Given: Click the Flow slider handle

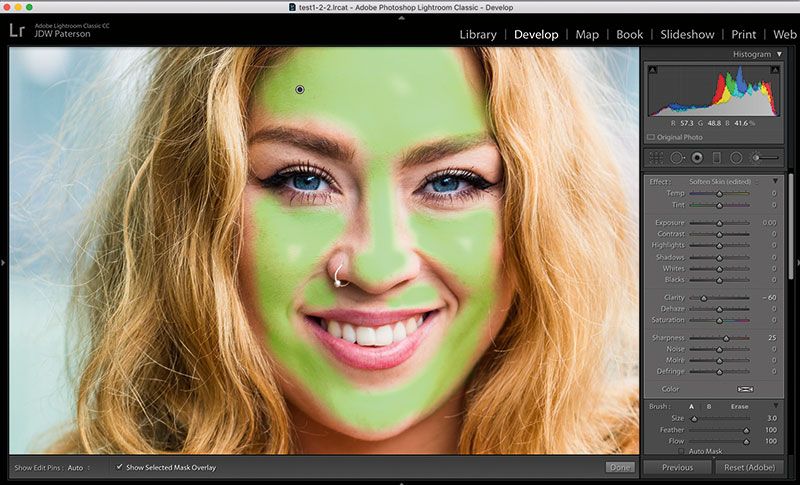Looking at the screenshot, I should (x=746, y=442).
